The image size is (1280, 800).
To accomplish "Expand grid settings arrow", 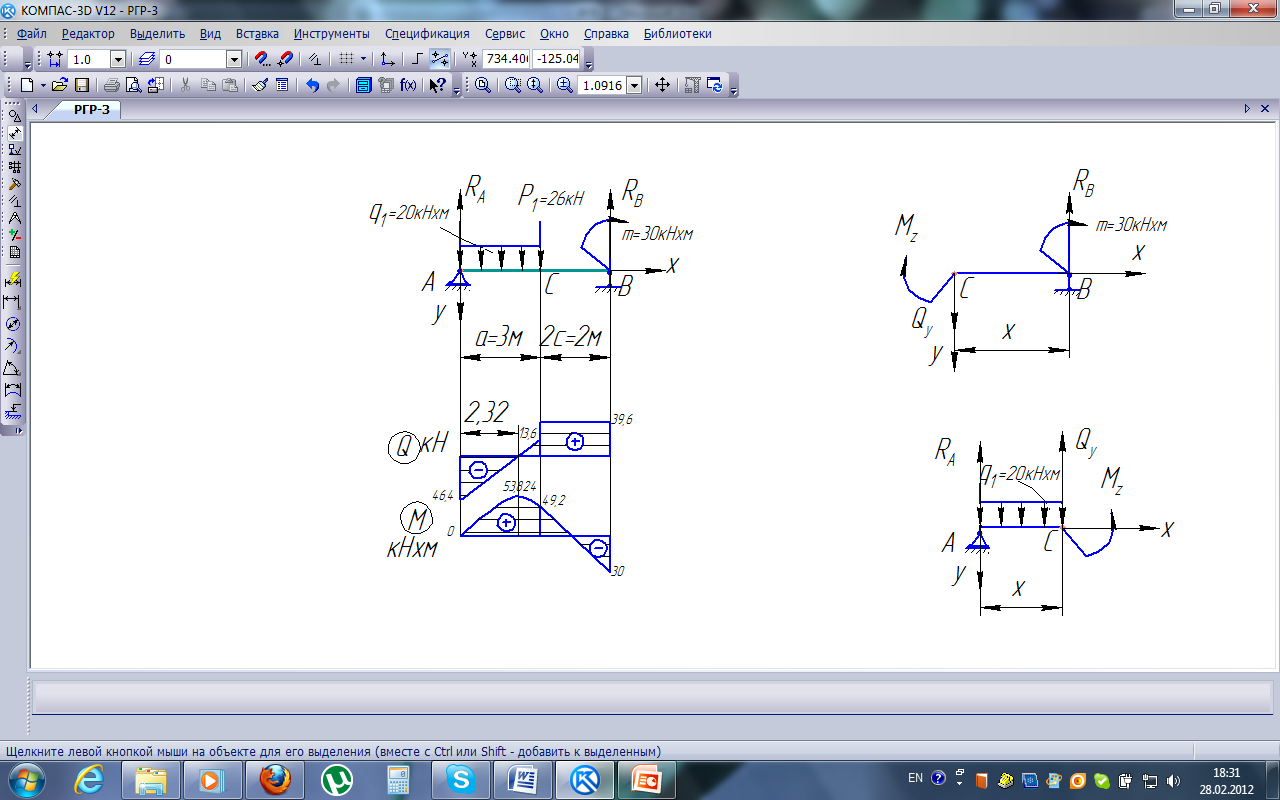I will coord(363,59).
